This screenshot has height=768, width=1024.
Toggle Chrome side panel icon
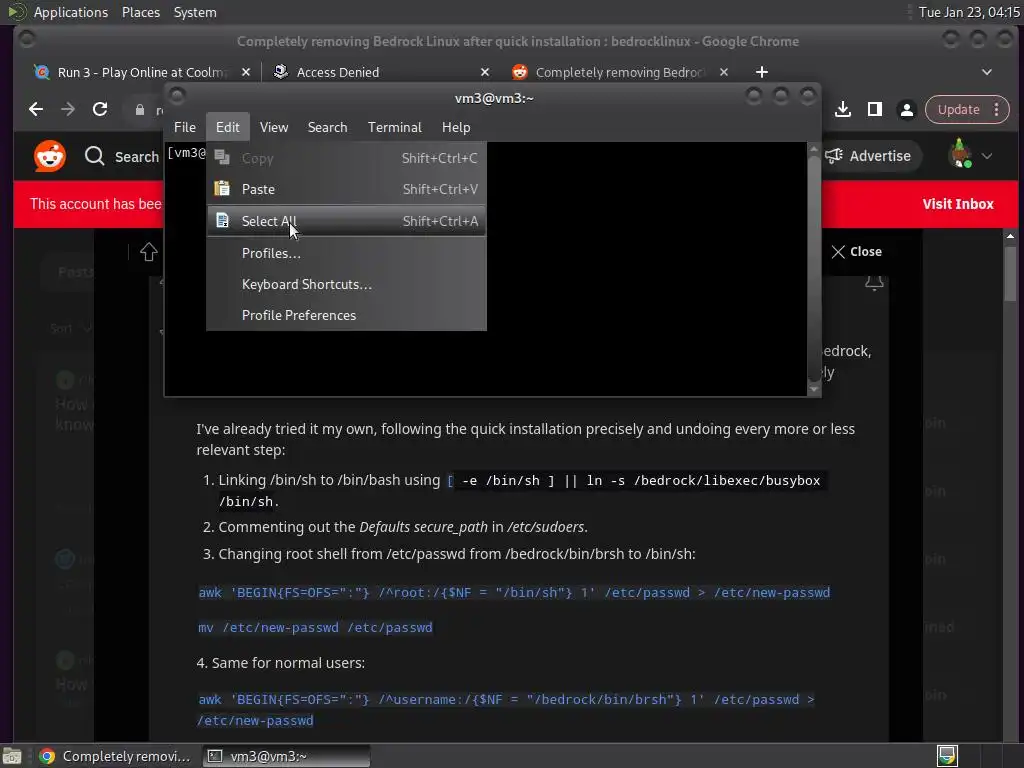point(875,110)
